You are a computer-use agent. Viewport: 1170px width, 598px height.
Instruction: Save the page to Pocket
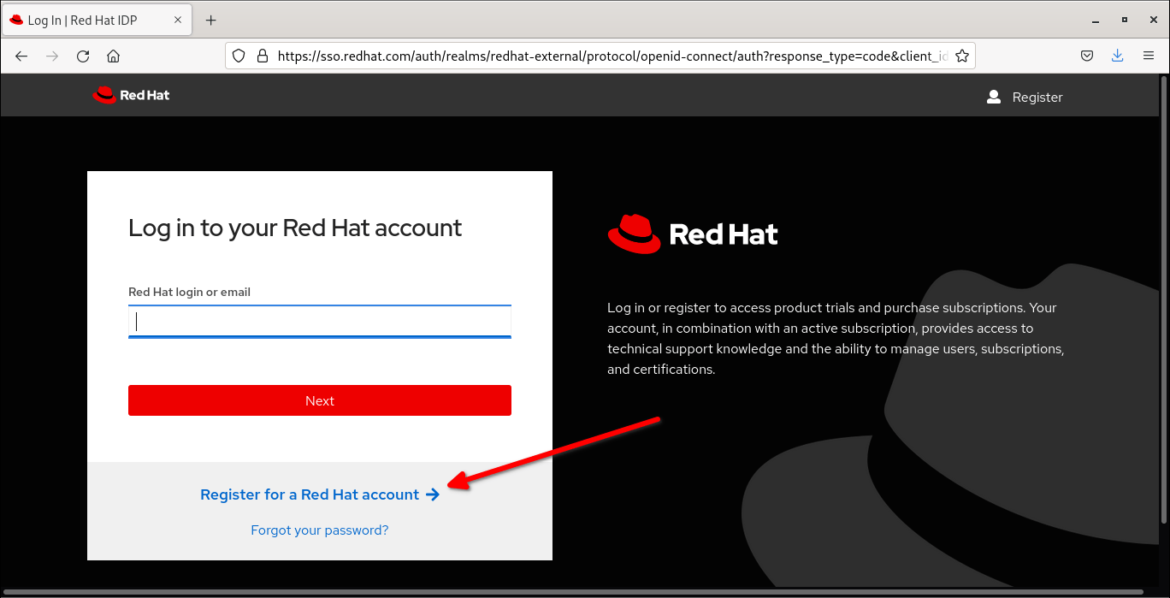click(1087, 55)
